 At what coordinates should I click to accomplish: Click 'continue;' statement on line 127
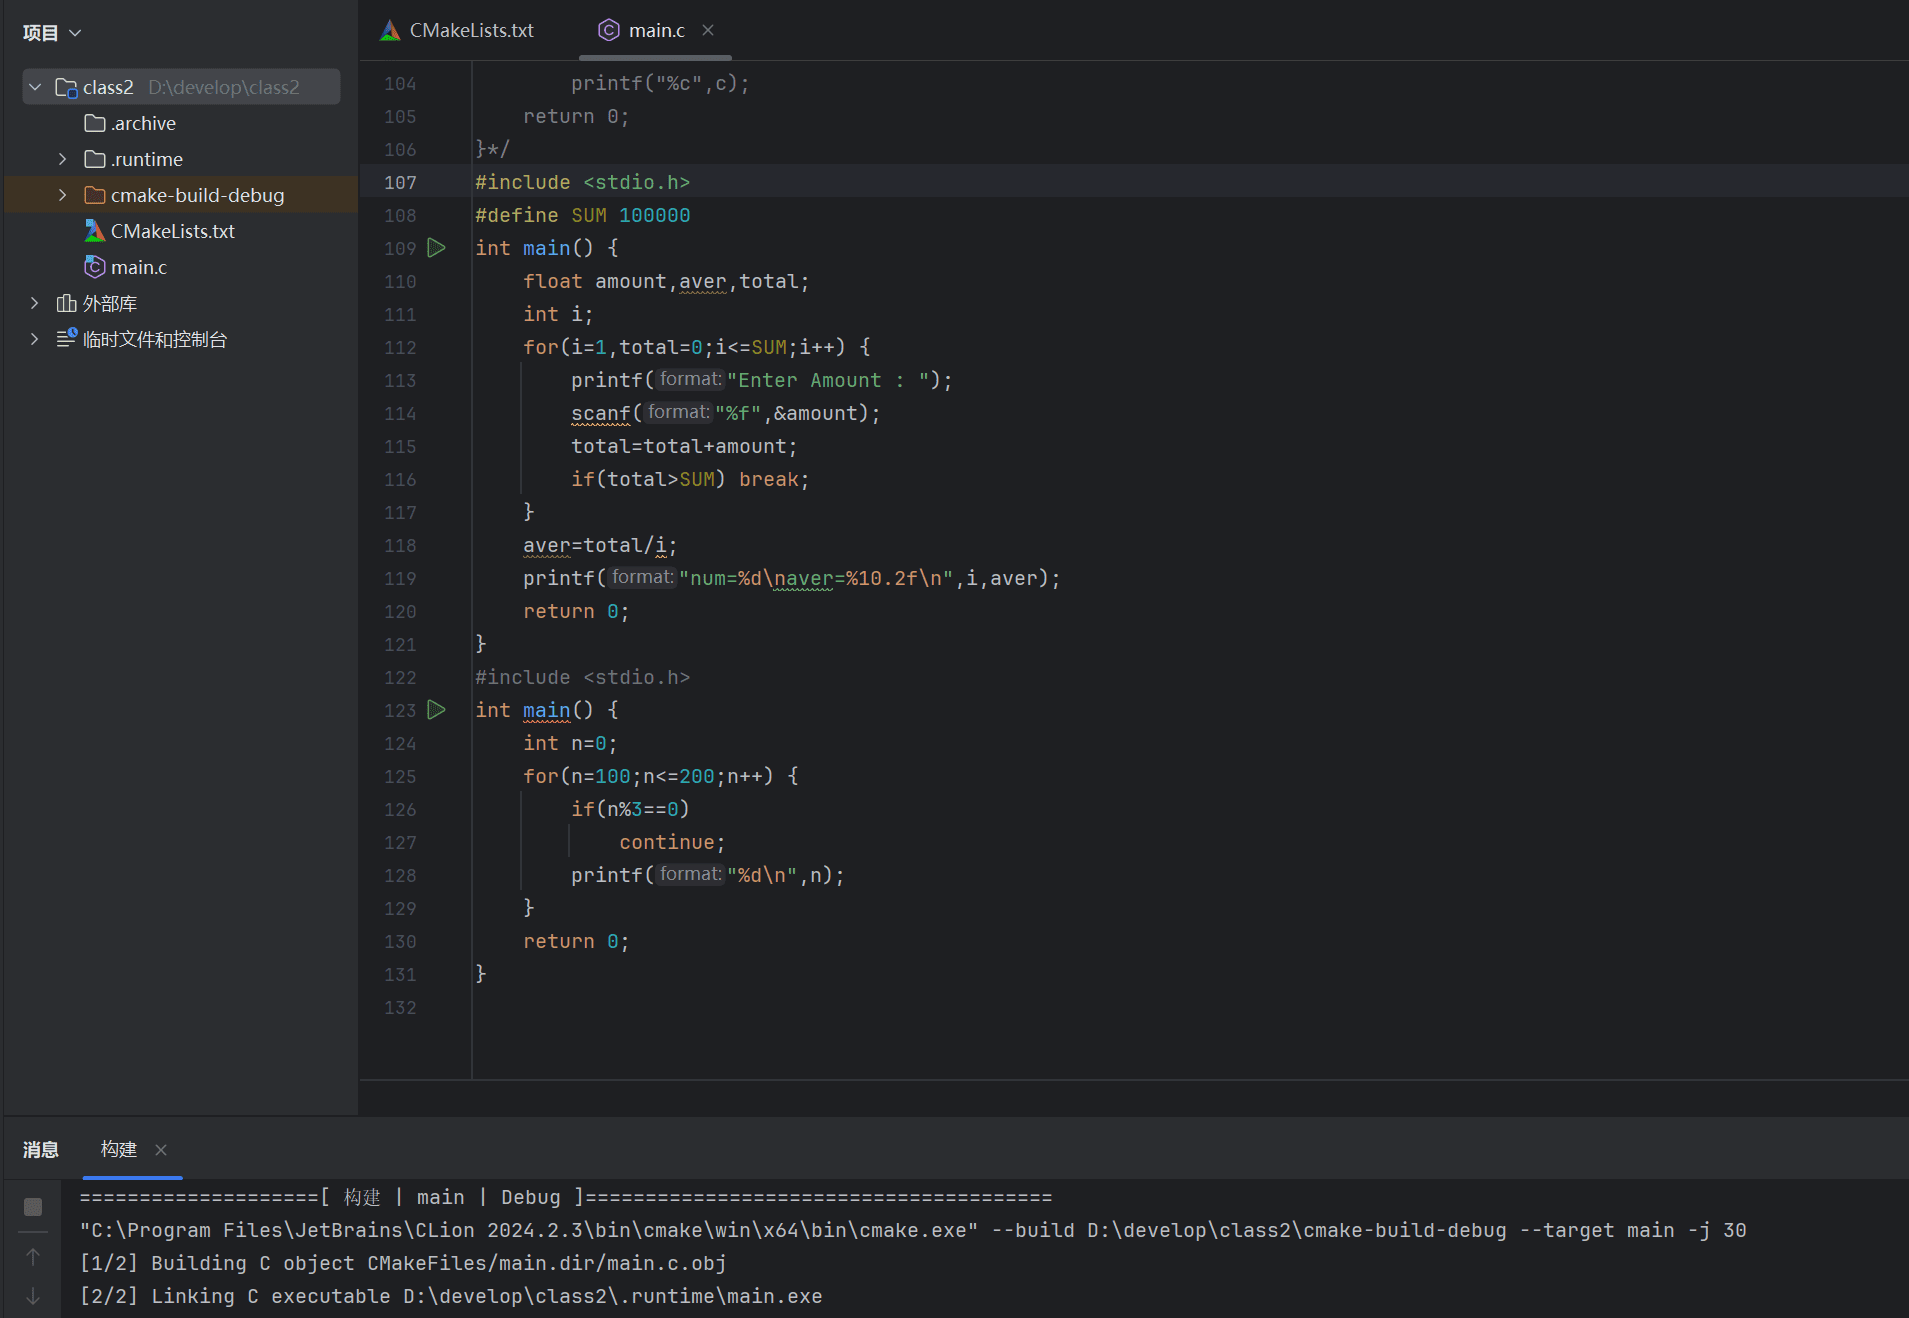point(672,842)
